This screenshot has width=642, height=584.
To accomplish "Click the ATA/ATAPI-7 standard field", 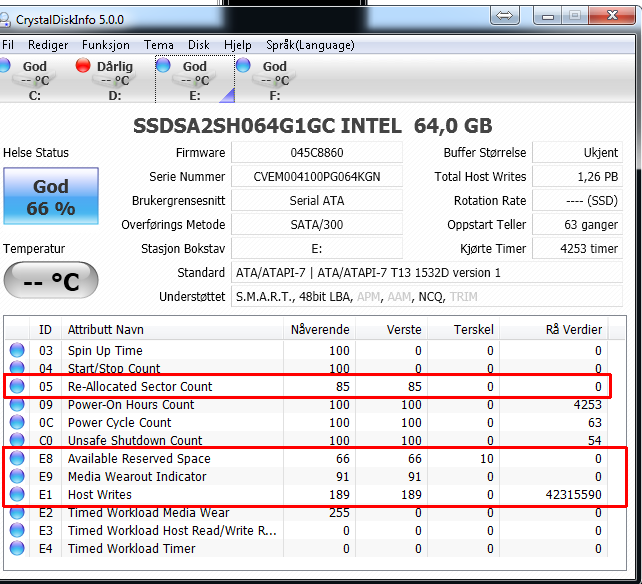I will [427, 273].
